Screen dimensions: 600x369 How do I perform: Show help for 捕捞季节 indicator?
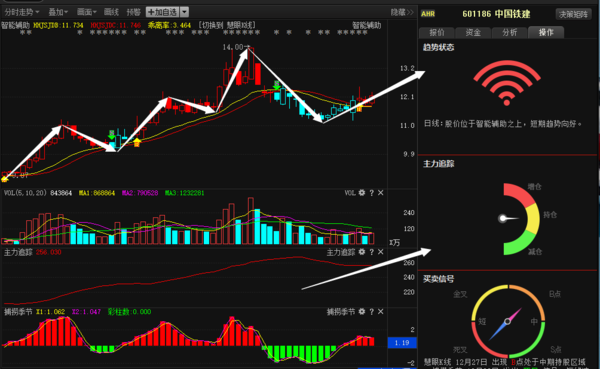(372, 312)
